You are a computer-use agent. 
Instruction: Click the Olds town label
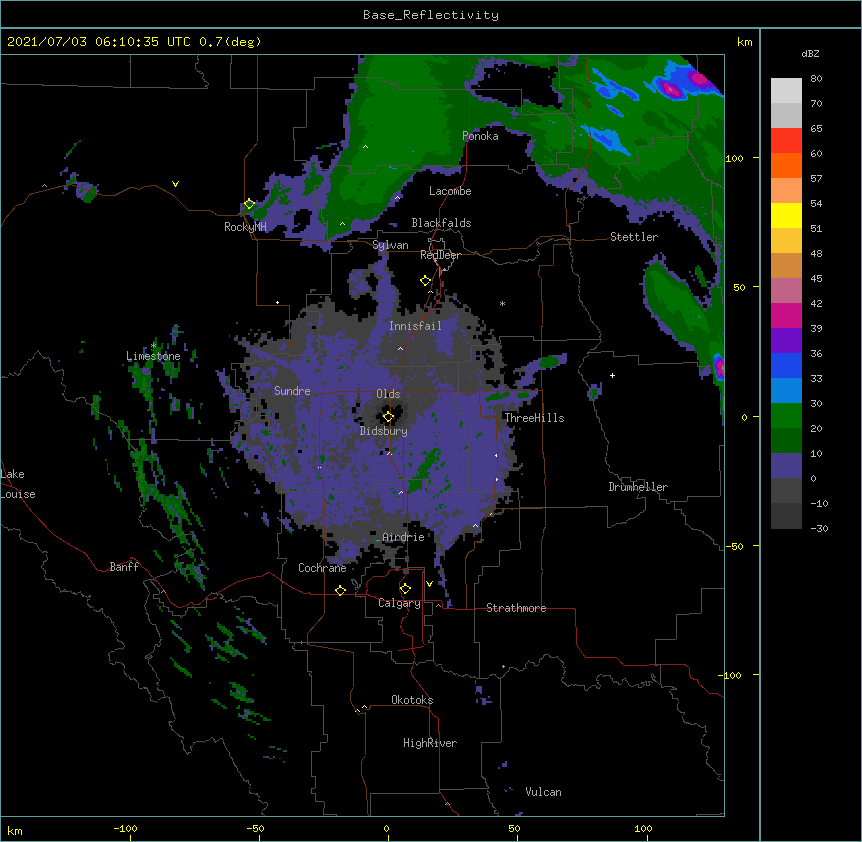point(388,394)
